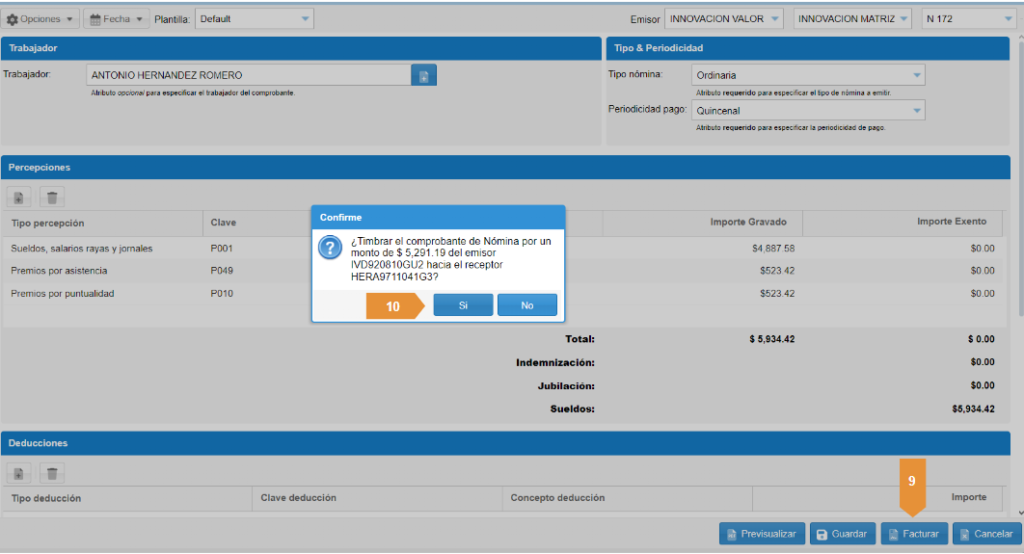Viewport: 1024px width, 554px height.
Task: Click trash icon in Deducciones section
Action: click(x=52, y=473)
